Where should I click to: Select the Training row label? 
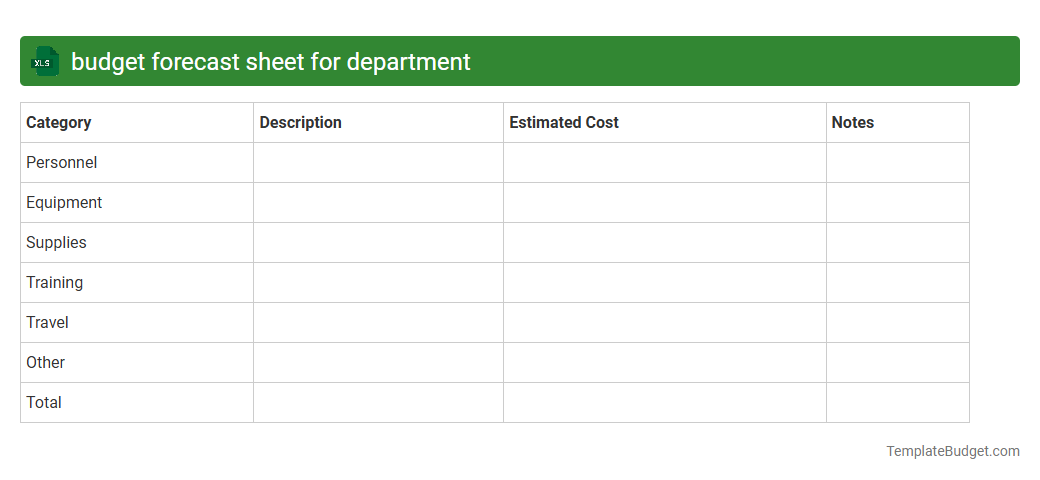(x=54, y=282)
